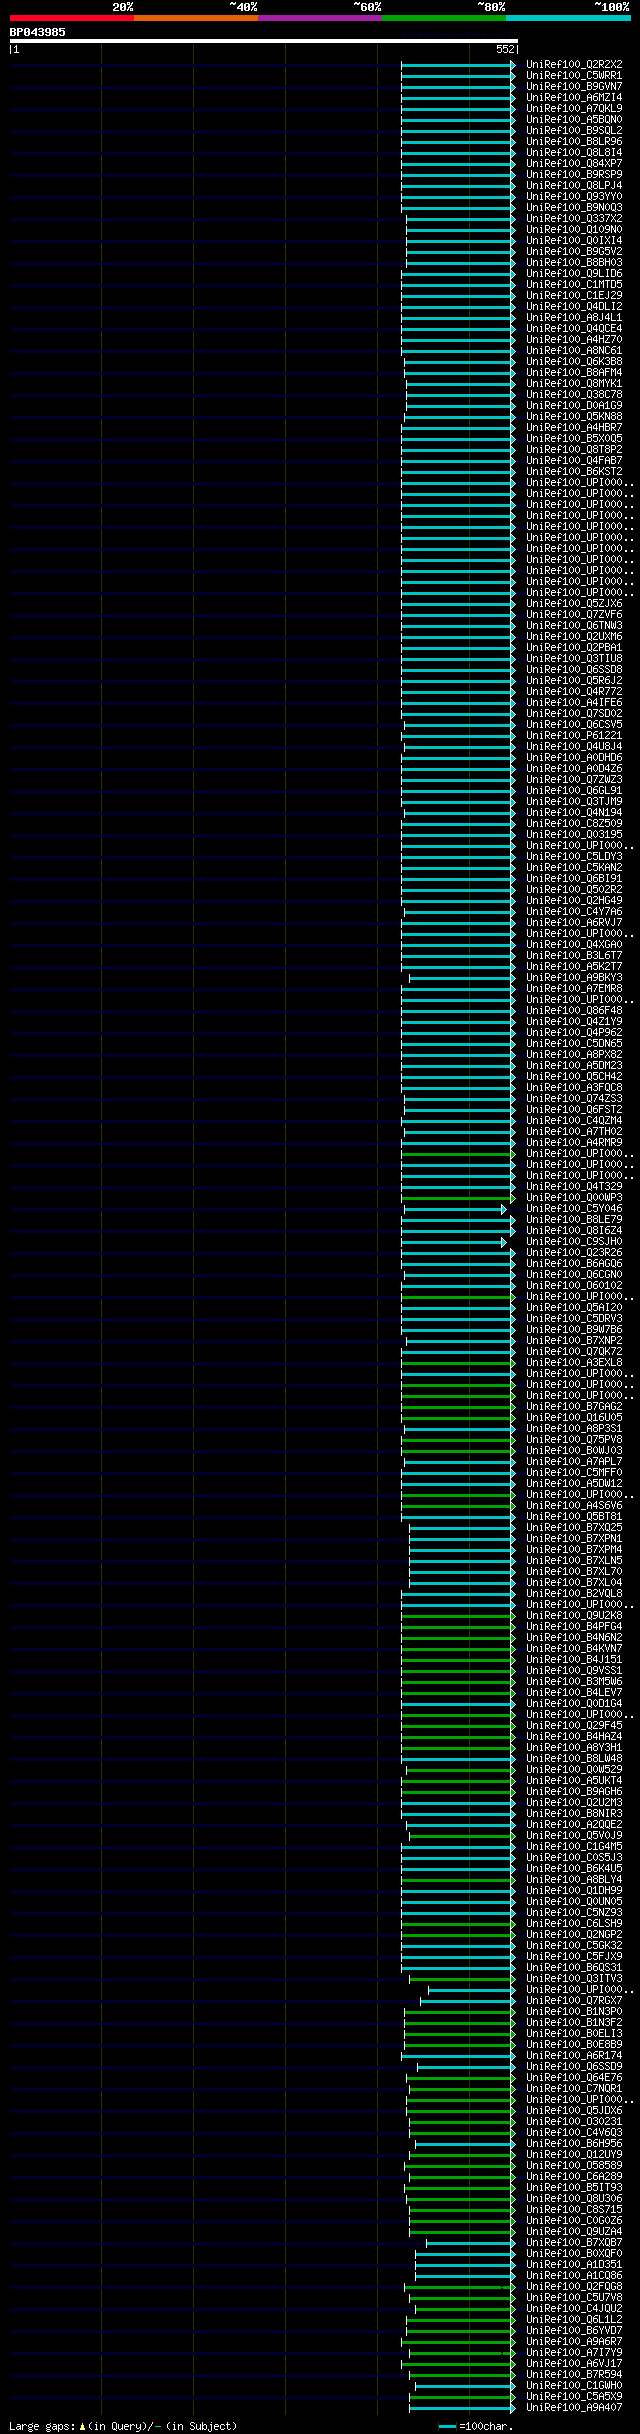Click hit label UniRef100_Q337X2
The width and height of the screenshot is (640, 2434).
[574, 219]
